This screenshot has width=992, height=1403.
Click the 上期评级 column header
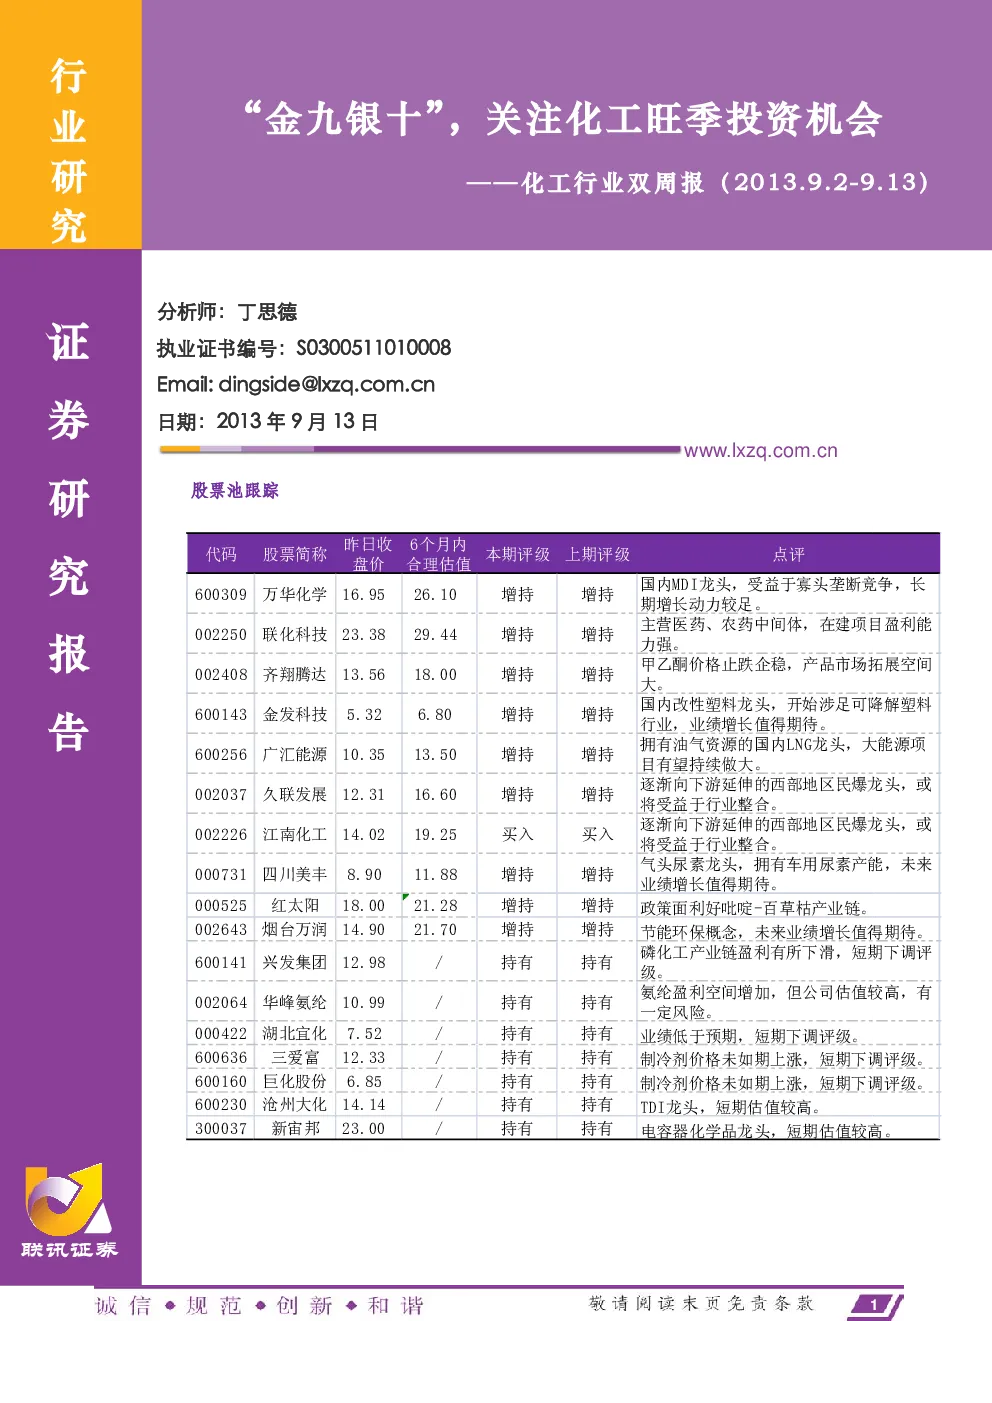click(x=598, y=554)
